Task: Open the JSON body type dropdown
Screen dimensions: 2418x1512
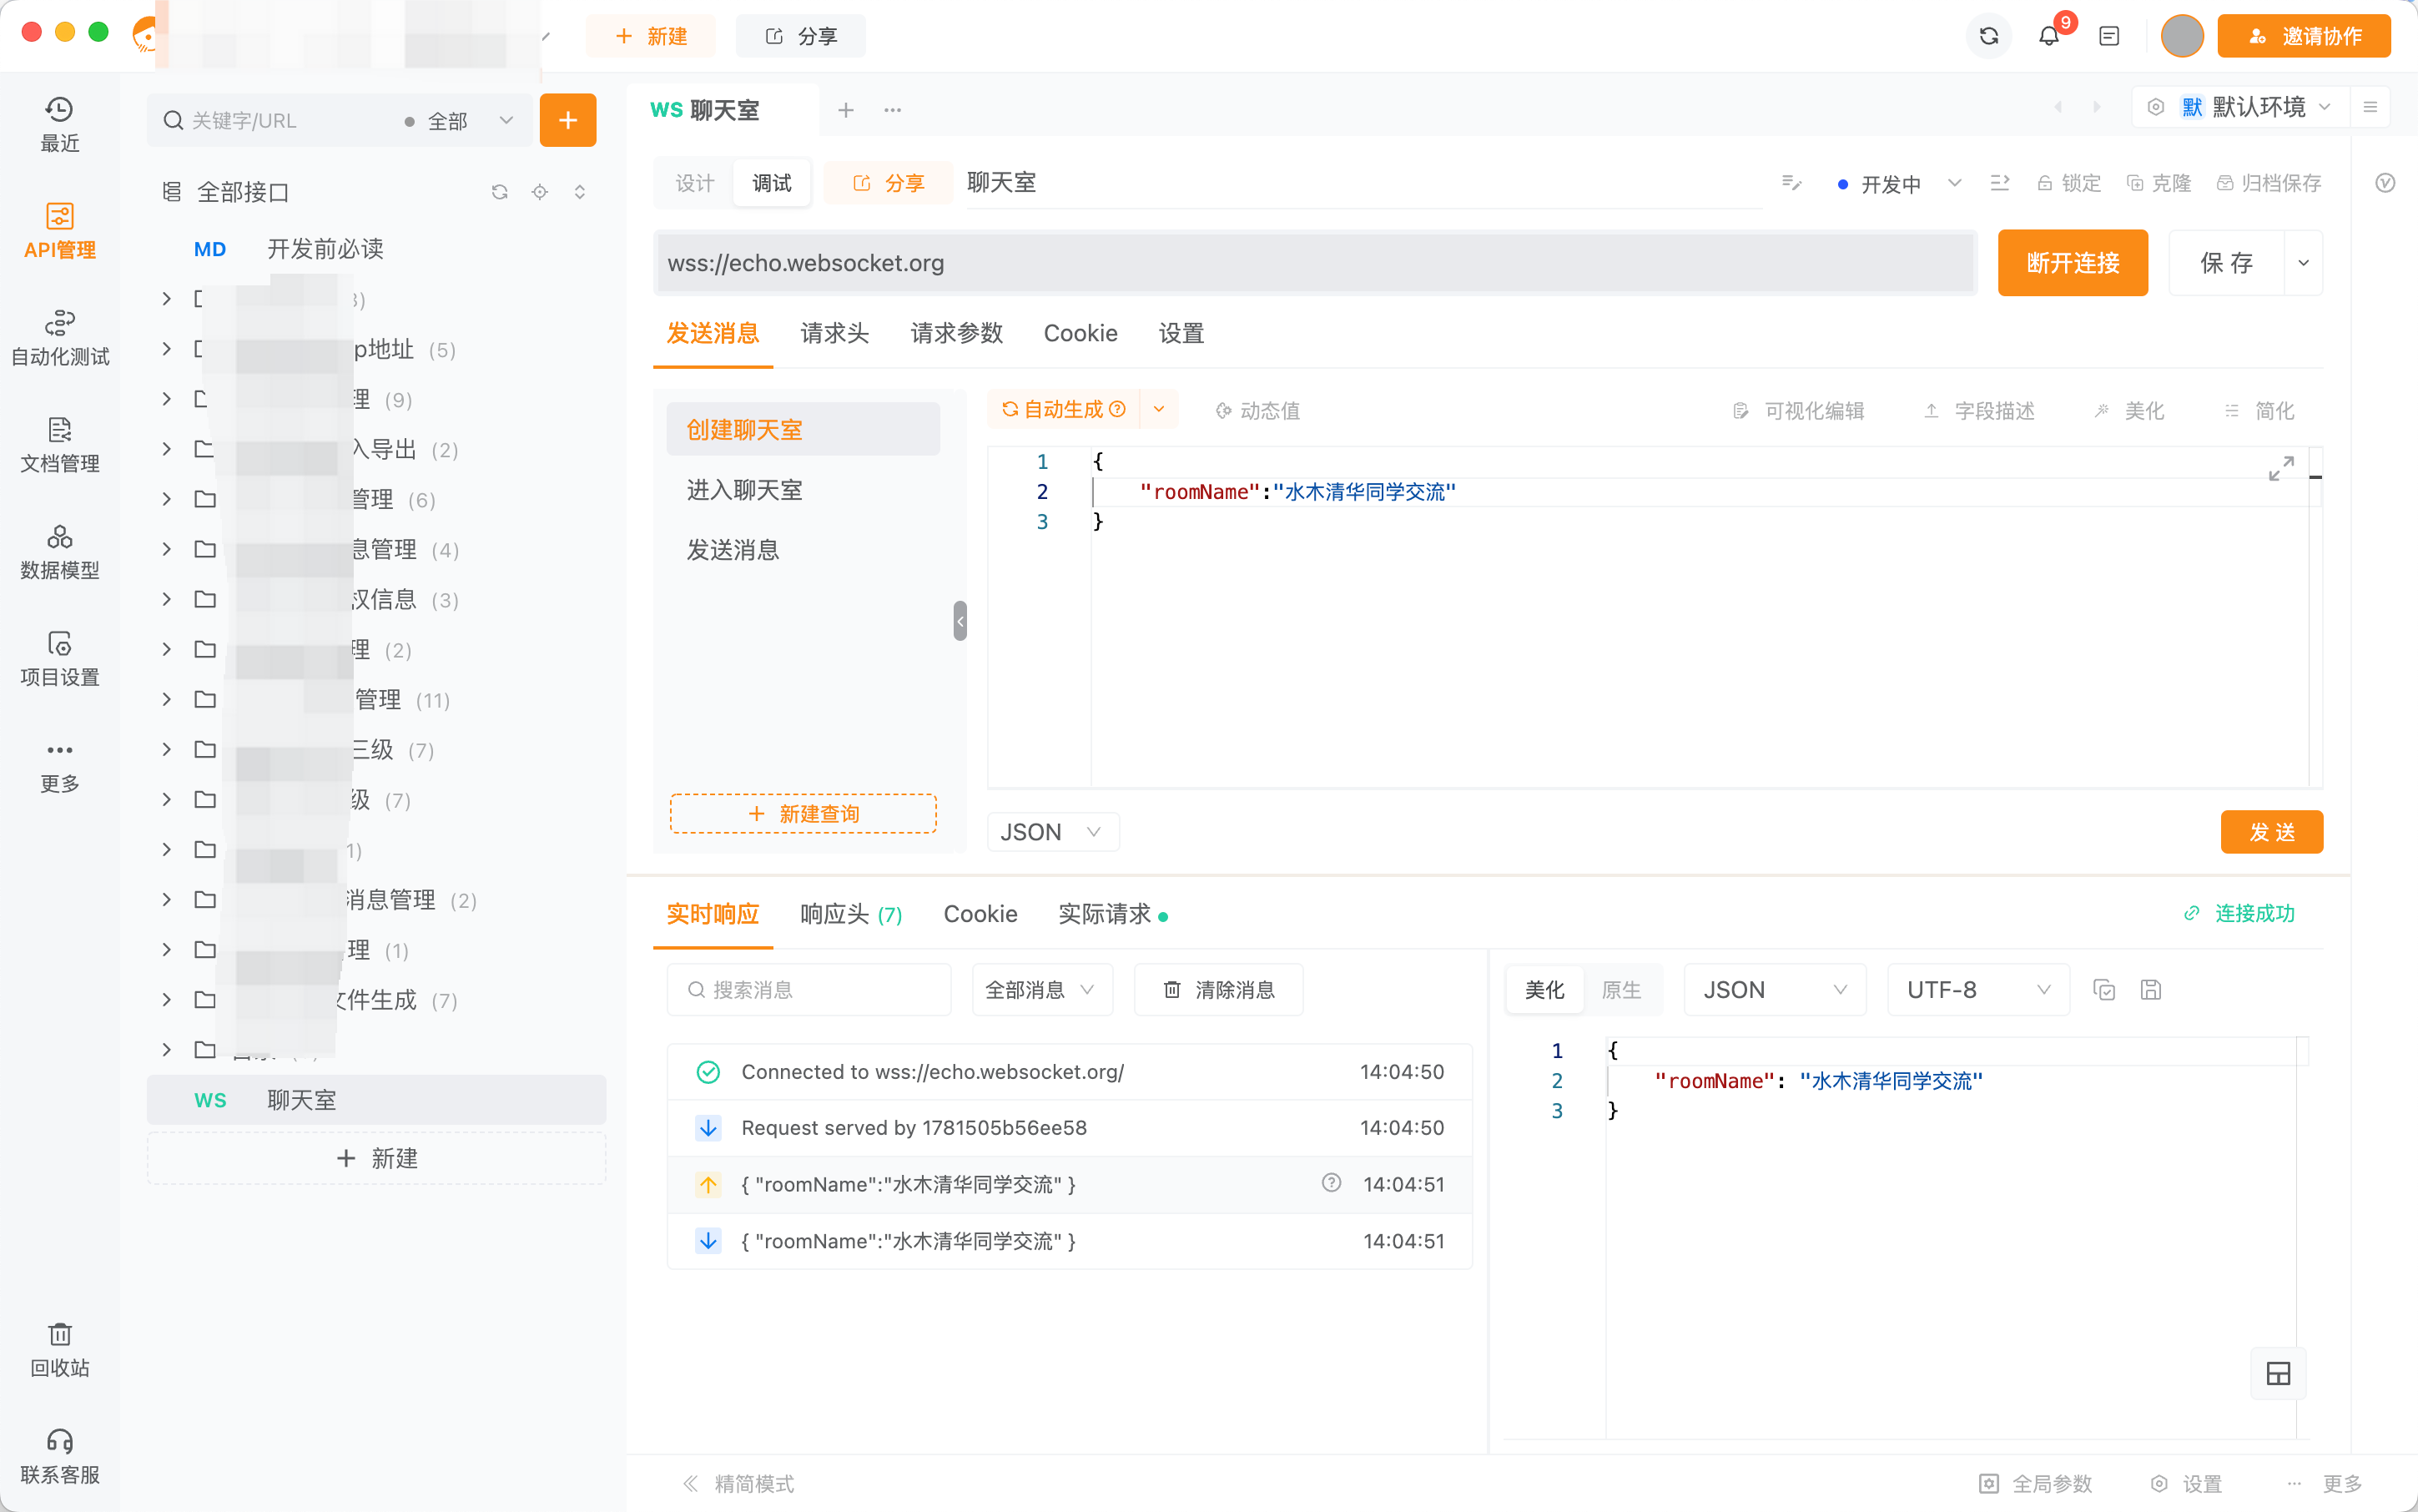Action: [x=1052, y=831]
